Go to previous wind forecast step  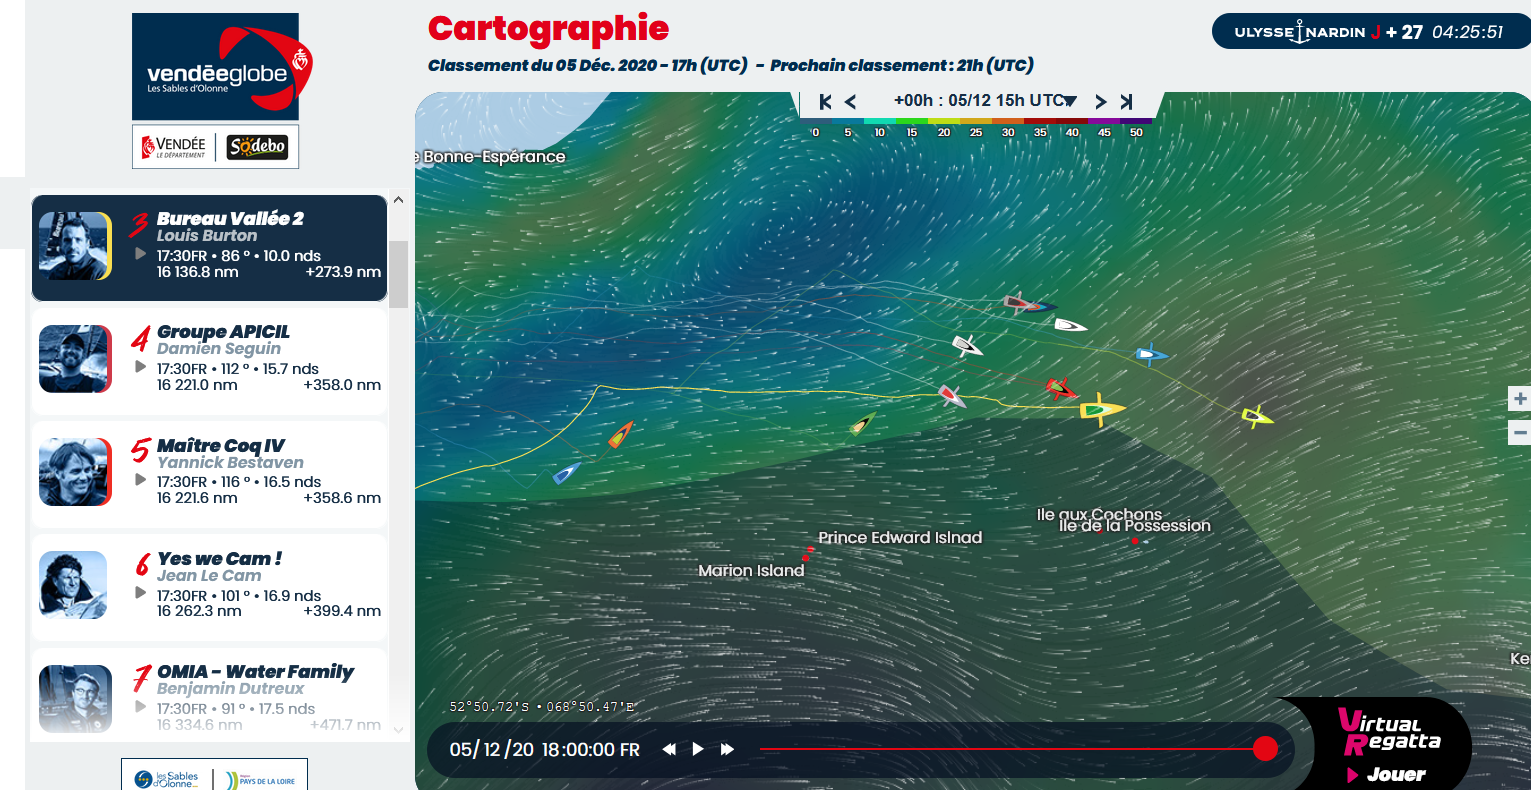click(850, 101)
